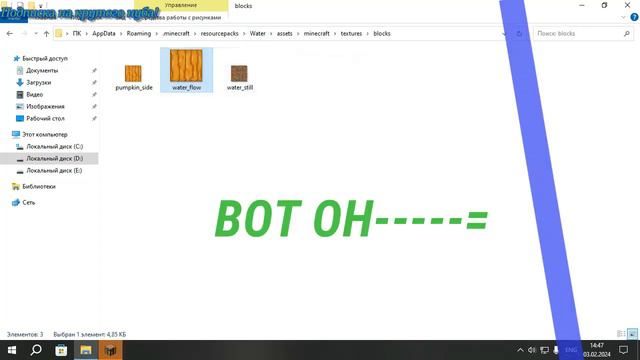
Task: Switch to details view icon in status bar
Action: (x=621, y=334)
